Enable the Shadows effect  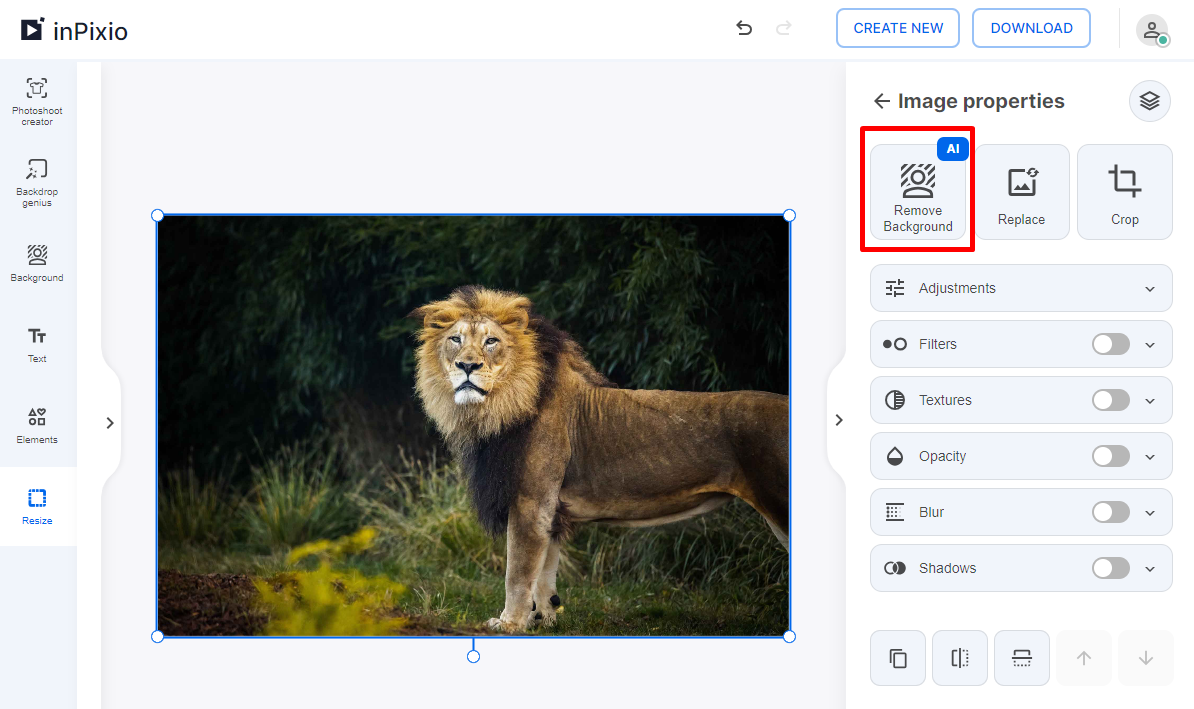click(1110, 568)
